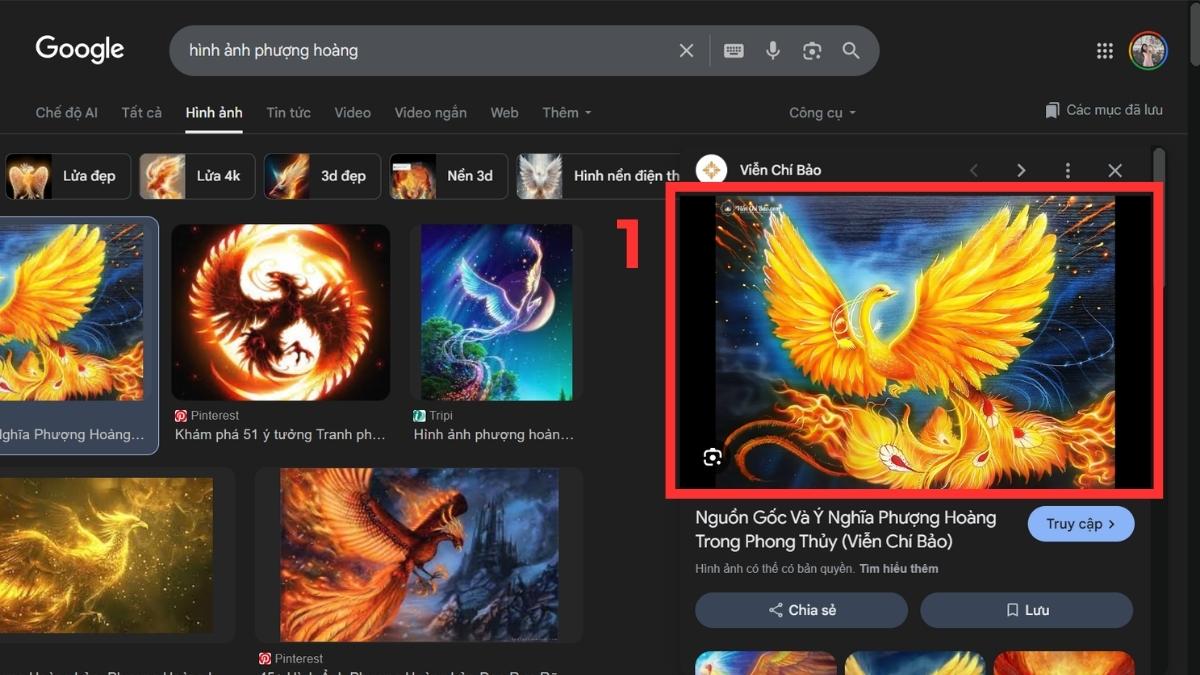Open the first related image below Chia sẻ
Image resolution: width=1200 pixels, height=675 pixels.
pos(766,663)
